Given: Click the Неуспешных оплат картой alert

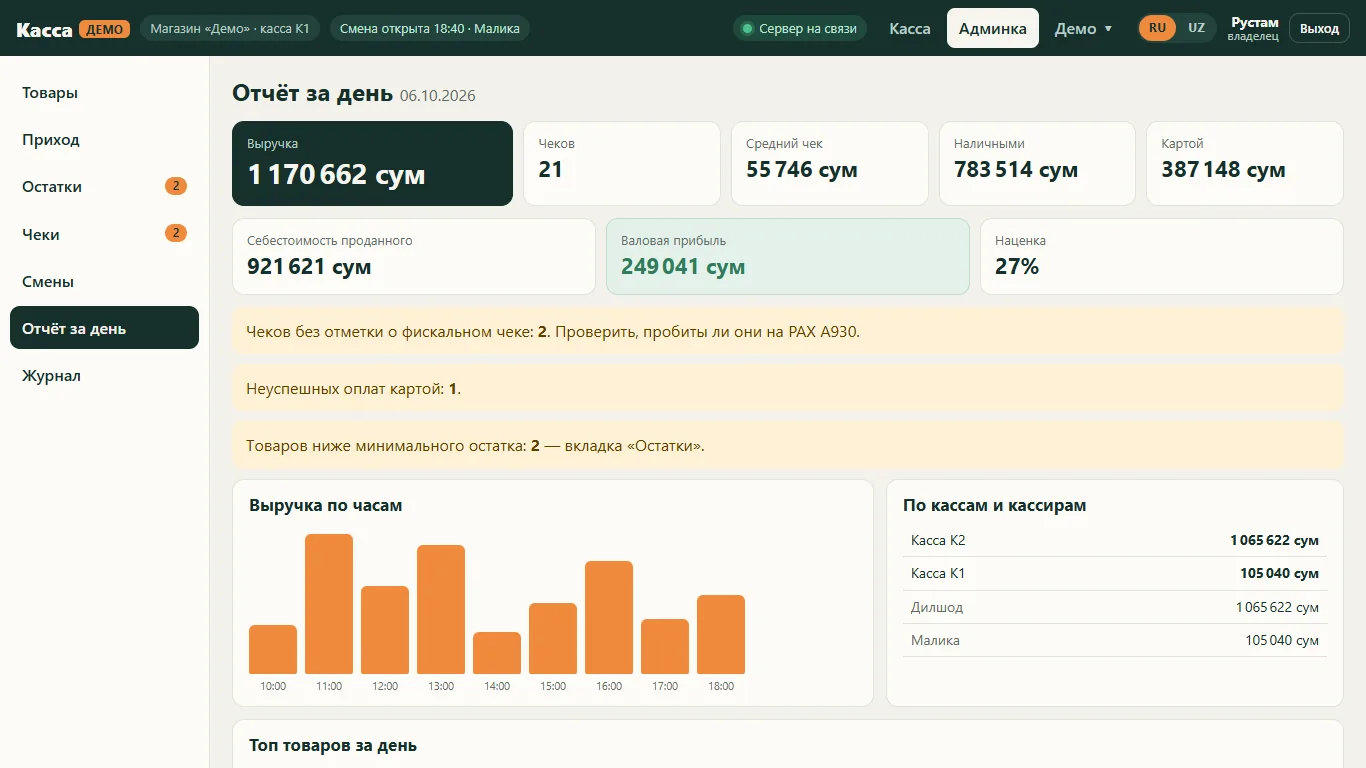Looking at the screenshot, I should point(788,388).
